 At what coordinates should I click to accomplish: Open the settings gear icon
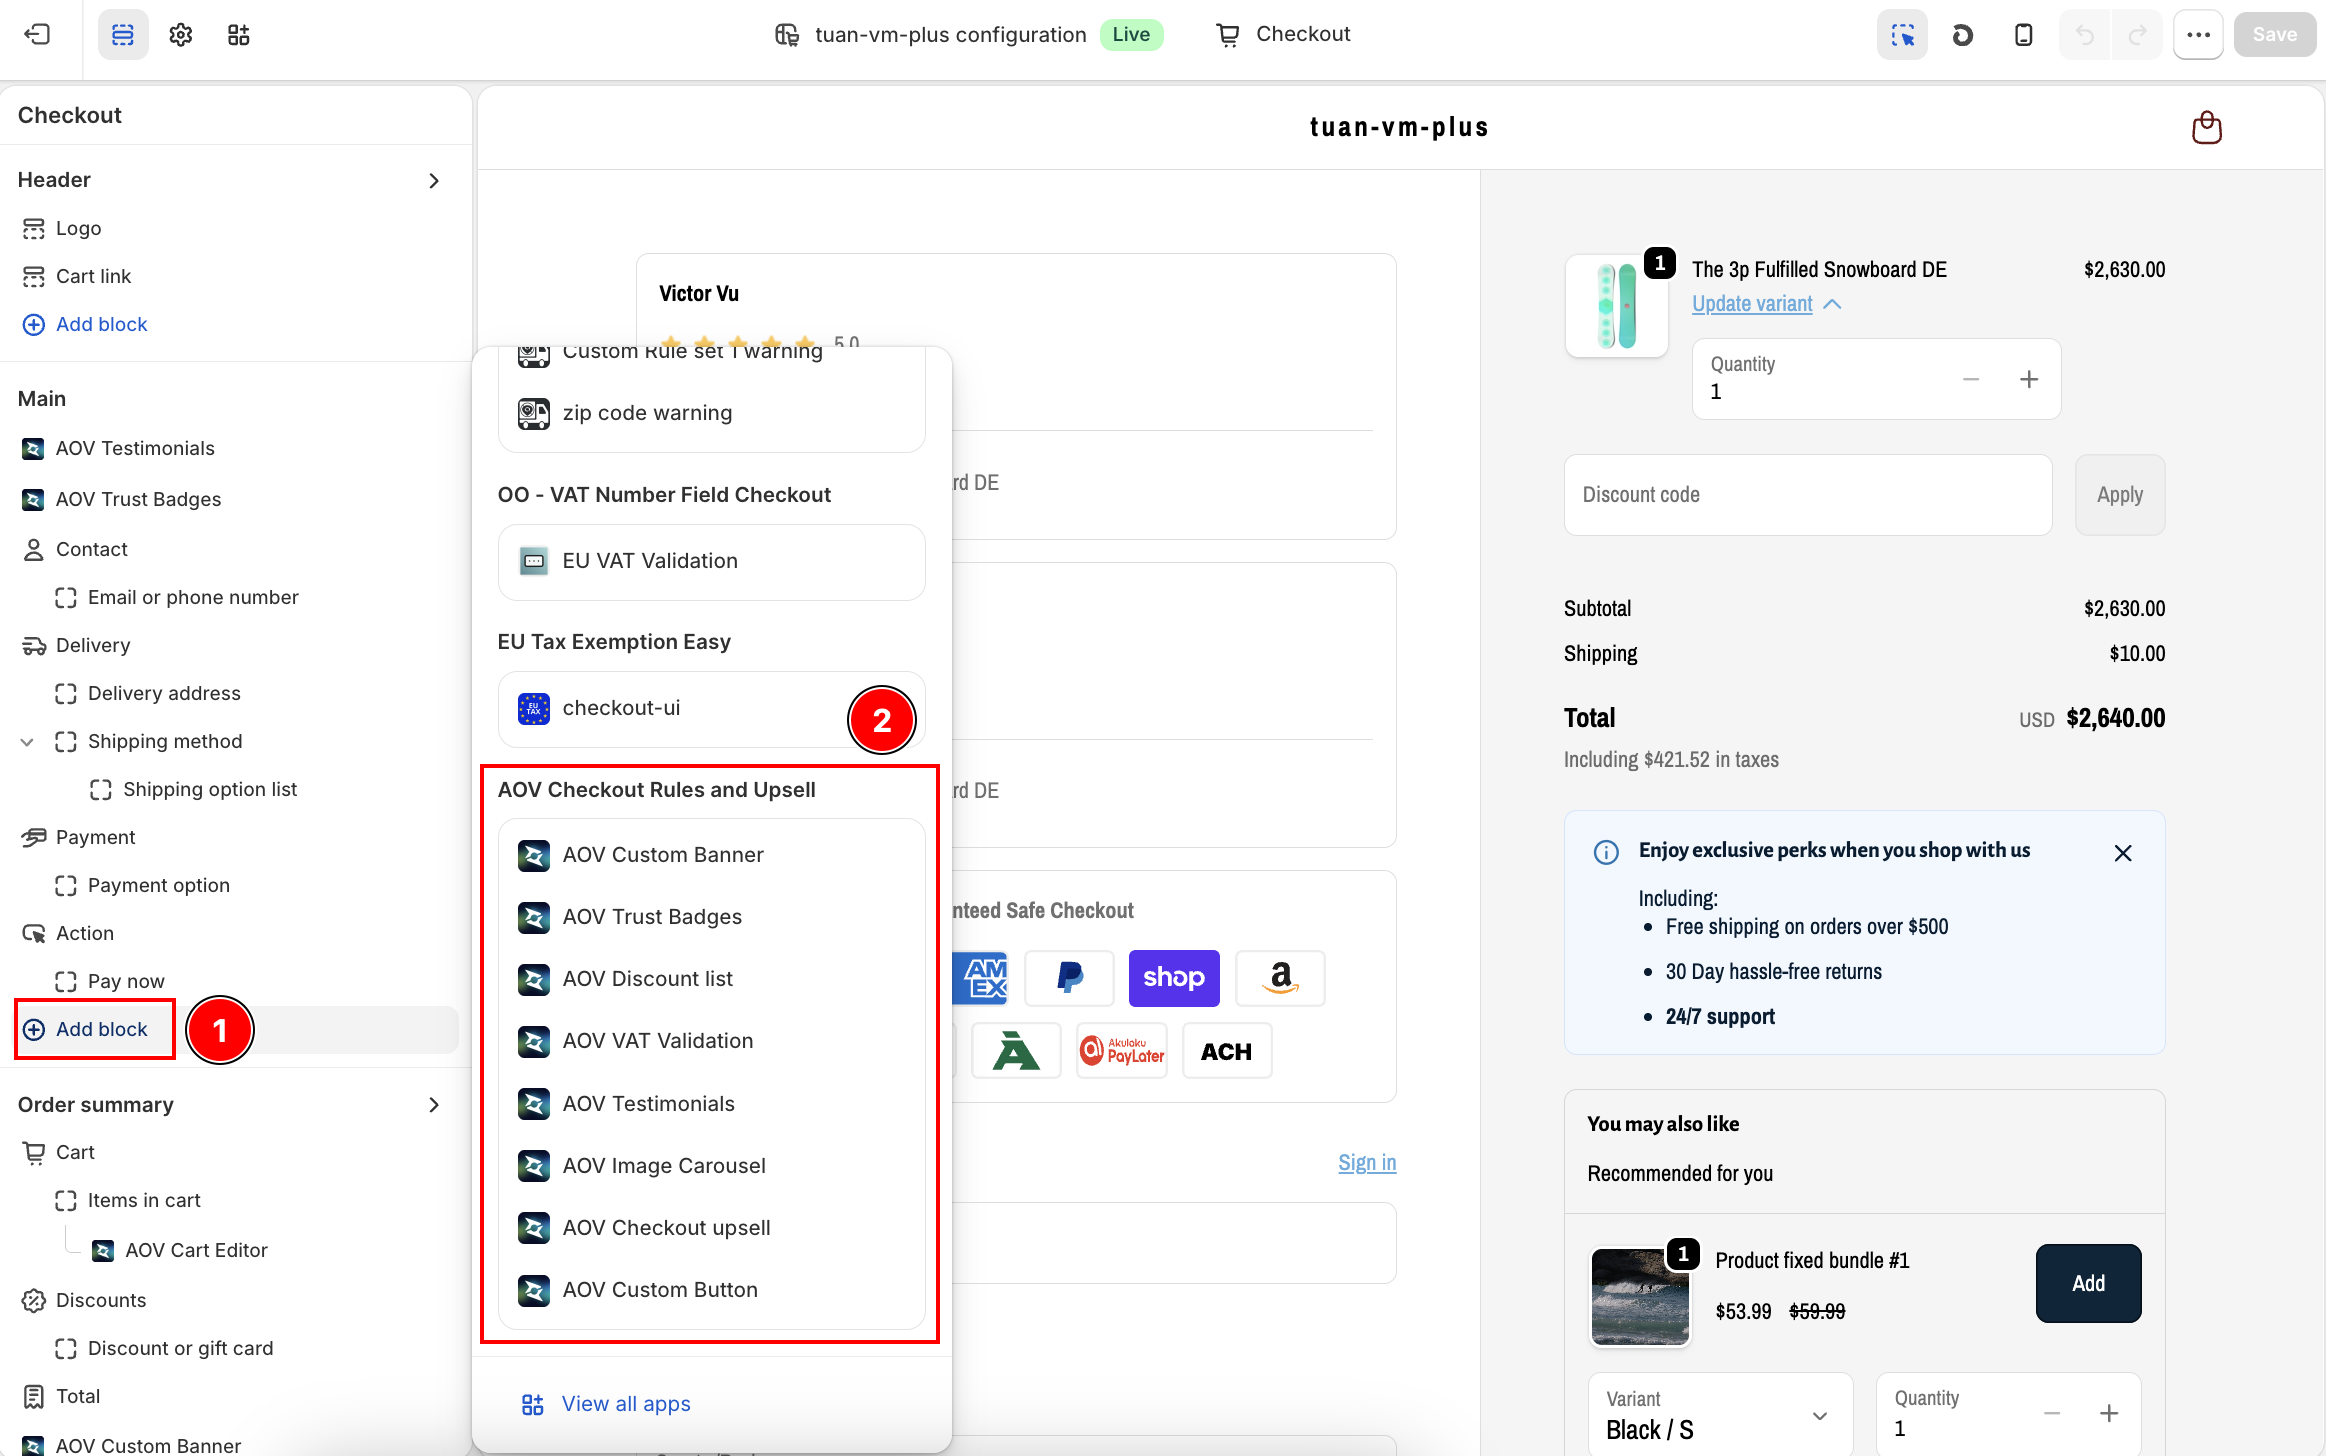pyautogui.click(x=181, y=35)
